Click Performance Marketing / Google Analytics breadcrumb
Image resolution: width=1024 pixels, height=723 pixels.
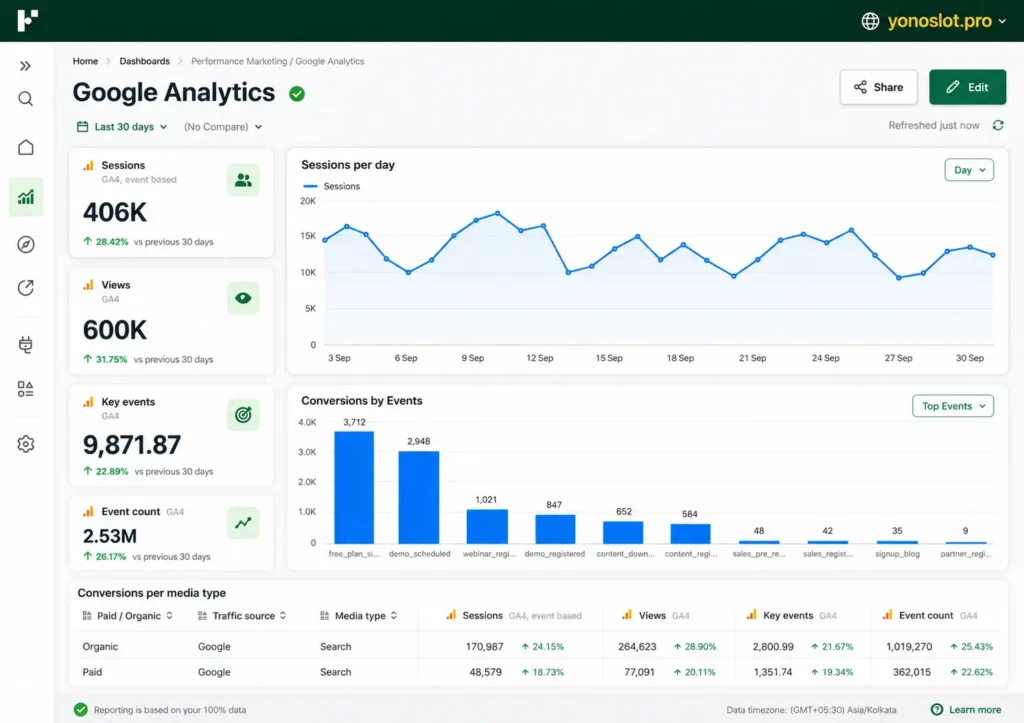pyautogui.click(x=278, y=61)
